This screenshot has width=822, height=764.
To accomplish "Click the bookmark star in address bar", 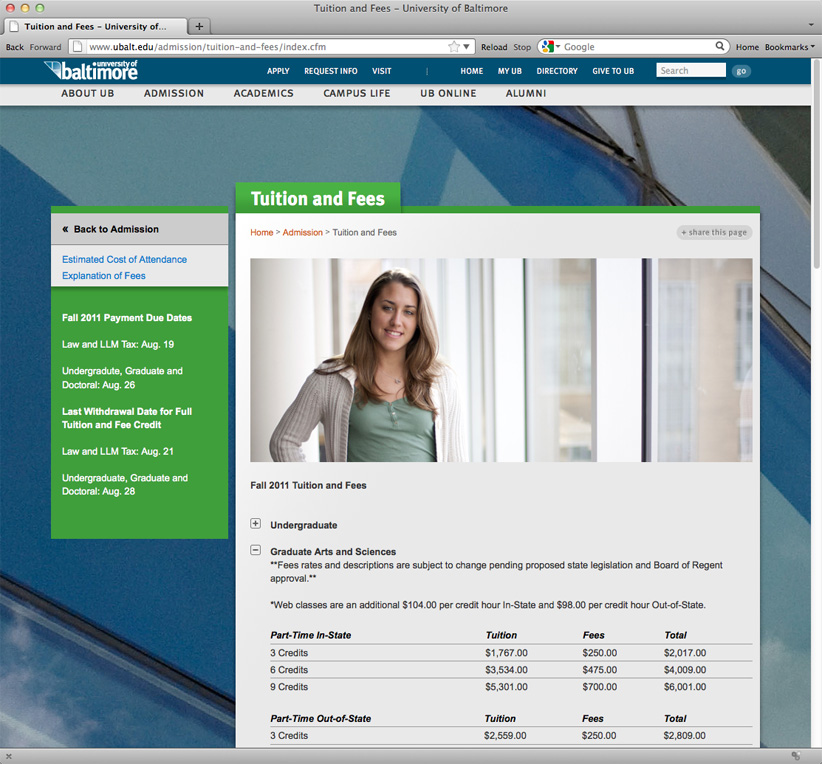I will coord(454,47).
